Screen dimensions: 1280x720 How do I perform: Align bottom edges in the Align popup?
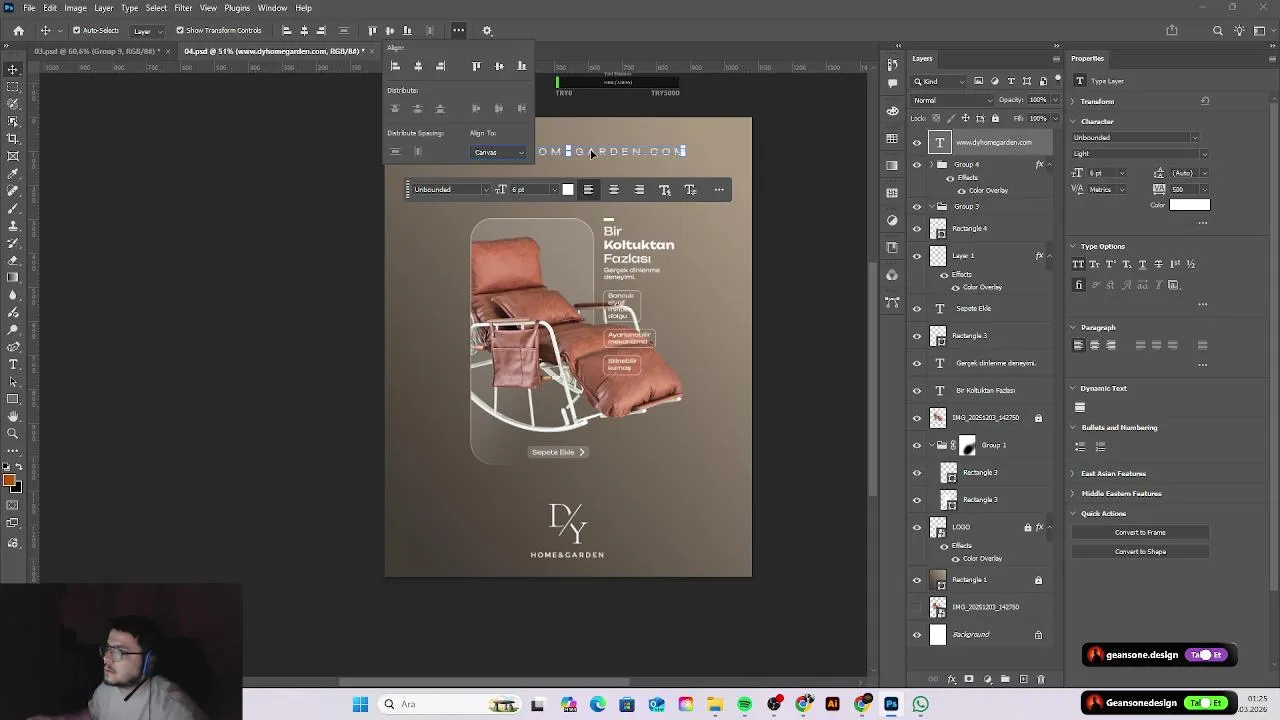[522, 66]
